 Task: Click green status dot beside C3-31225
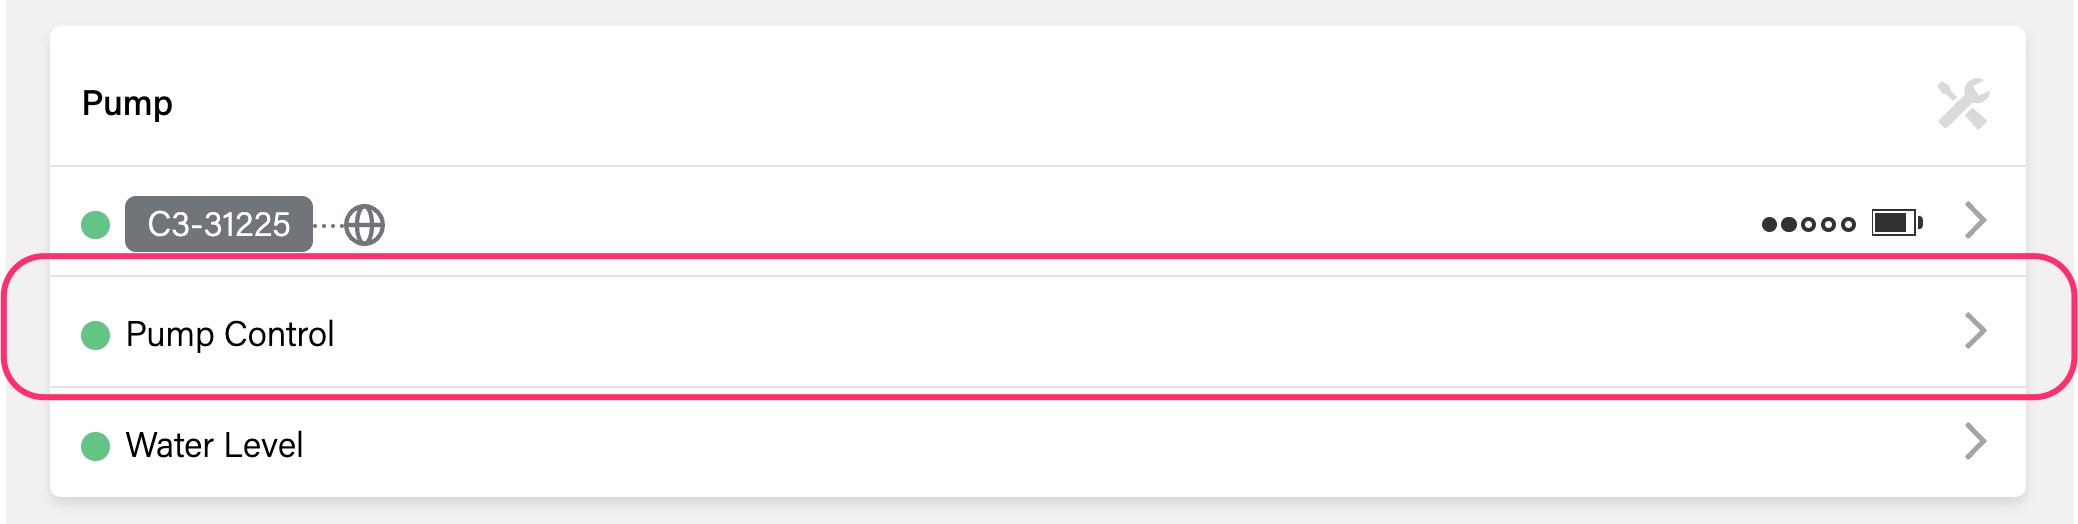point(95,224)
